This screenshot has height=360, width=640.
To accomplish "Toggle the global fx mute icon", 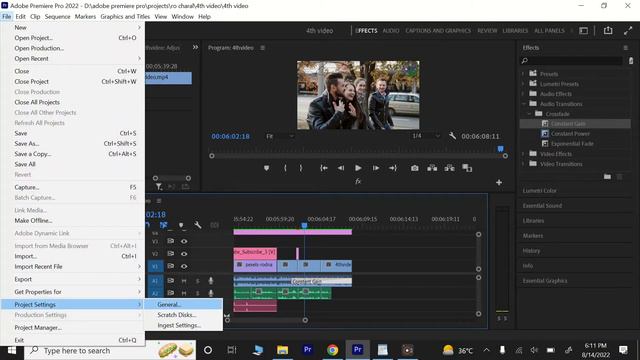I will 358,181.
